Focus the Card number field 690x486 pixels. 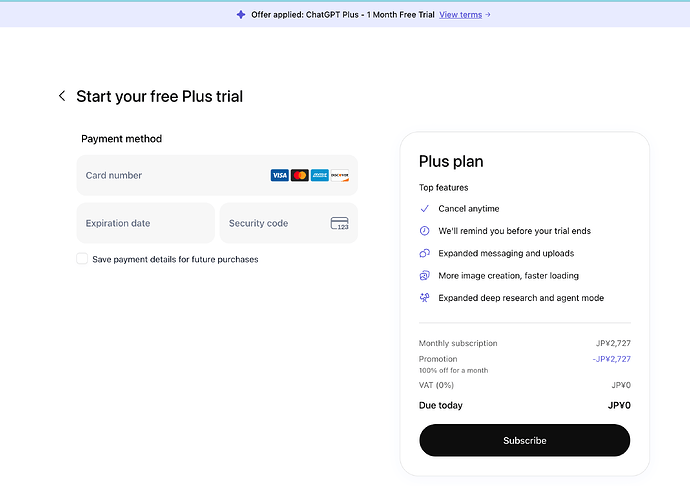(217, 175)
